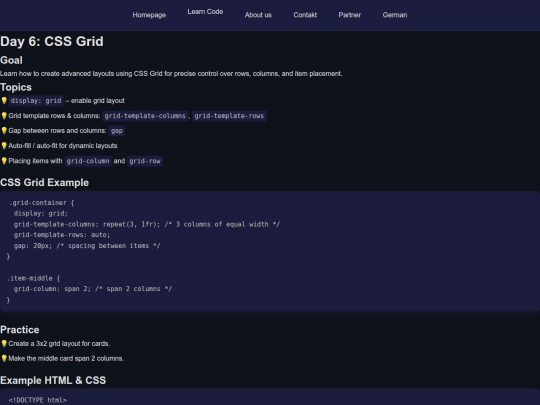This screenshot has height=405, width=540.
Task: Click lightbulb icon beside Grid template rows
Action: point(4,116)
